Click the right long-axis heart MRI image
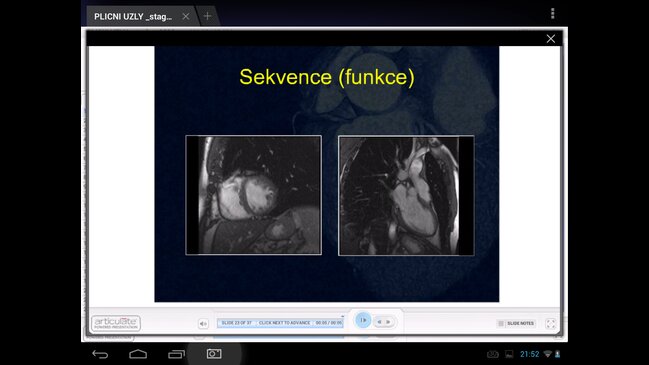This screenshot has width=649, height=365. click(x=406, y=195)
